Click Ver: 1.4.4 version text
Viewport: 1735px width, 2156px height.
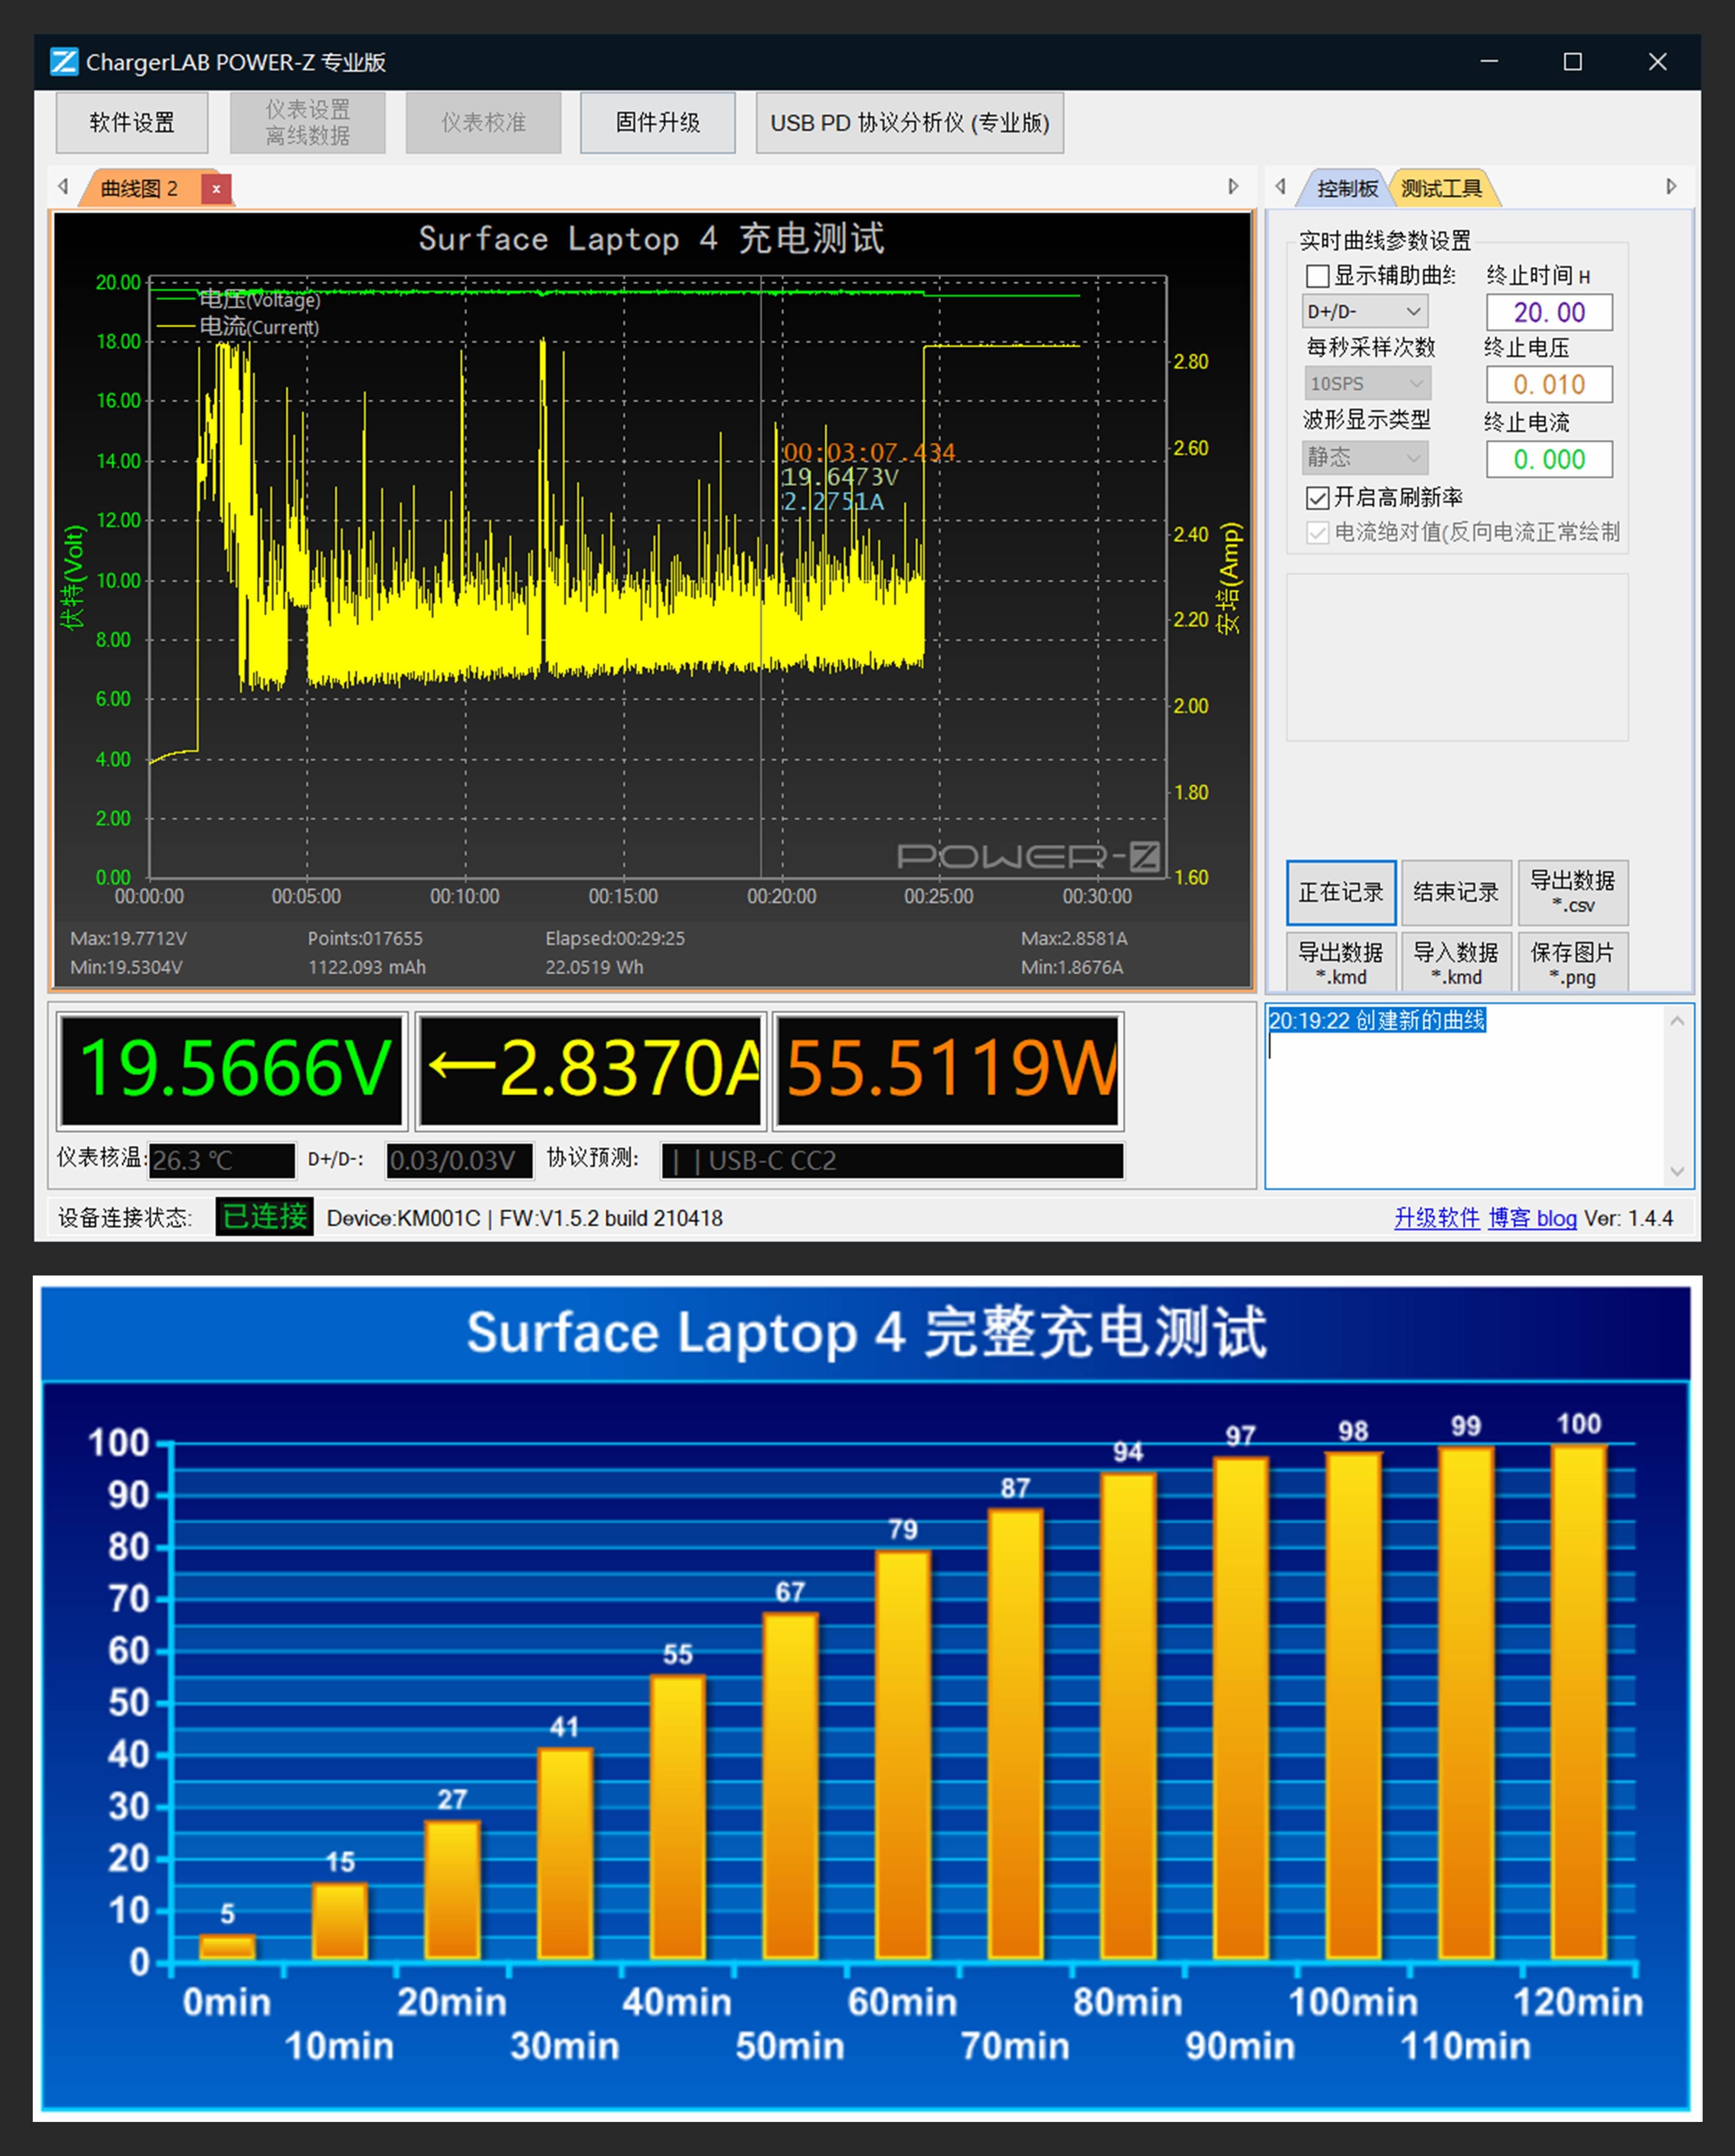(1629, 1218)
